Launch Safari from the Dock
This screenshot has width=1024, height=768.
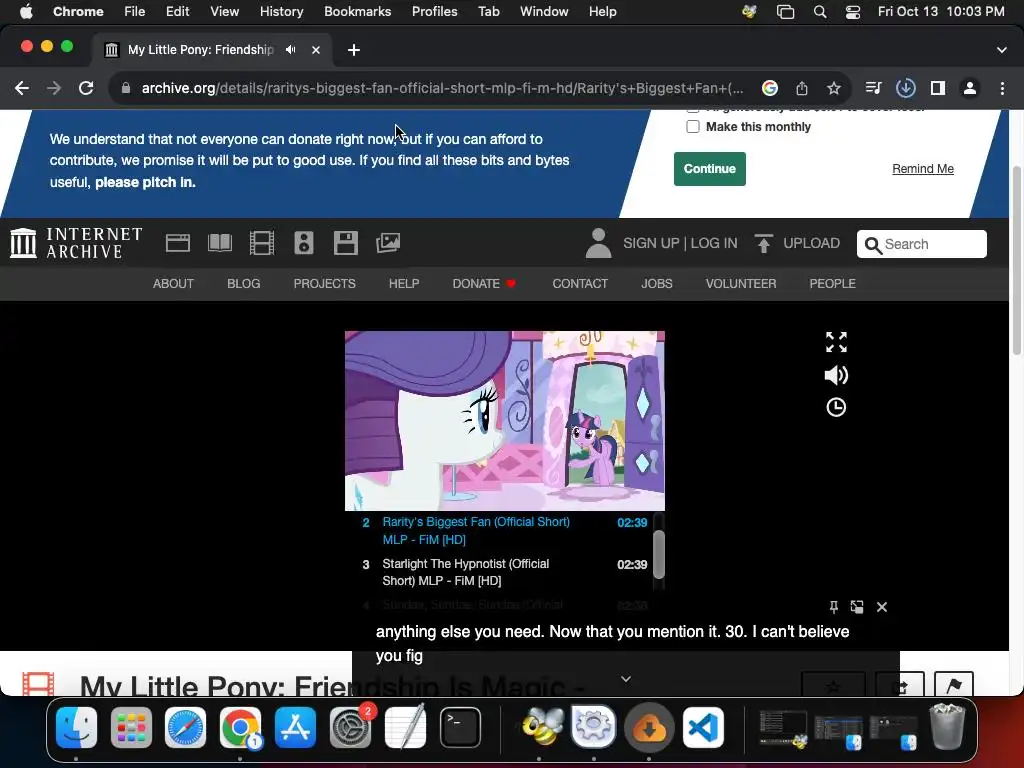(x=185, y=727)
